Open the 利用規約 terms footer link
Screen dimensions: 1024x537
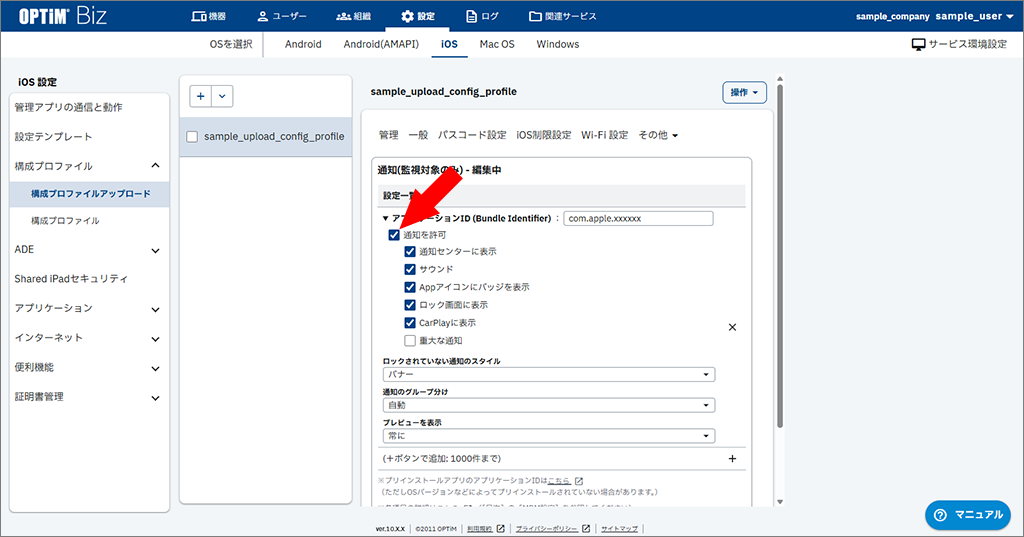pyautogui.click(x=480, y=529)
